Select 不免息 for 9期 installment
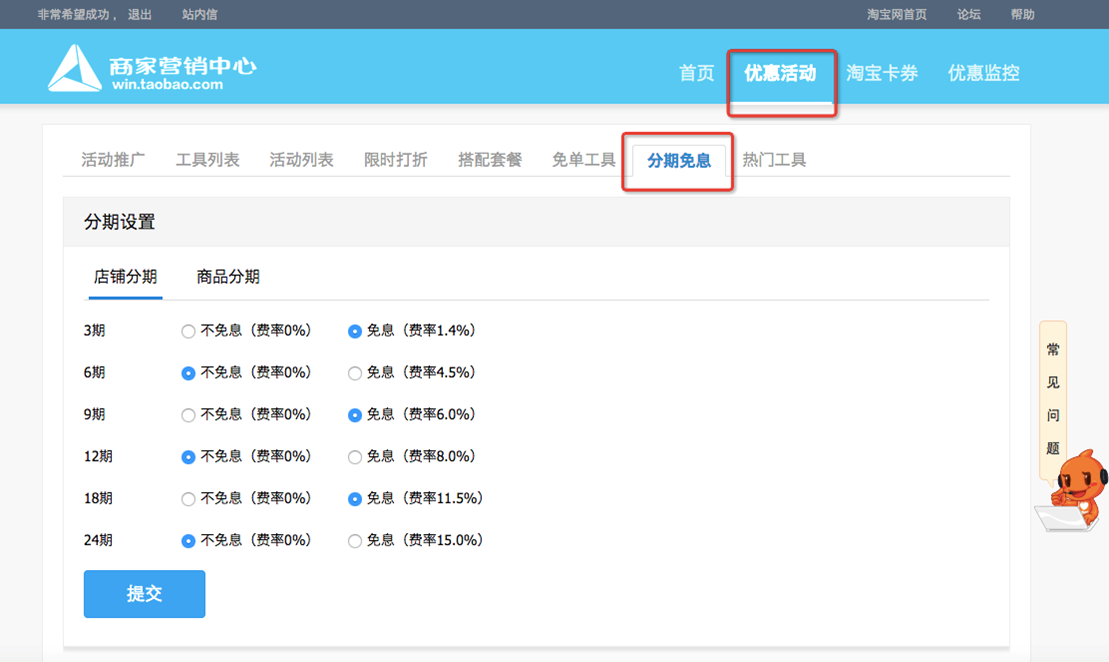This screenshot has width=1109, height=662. click(189, 415)
